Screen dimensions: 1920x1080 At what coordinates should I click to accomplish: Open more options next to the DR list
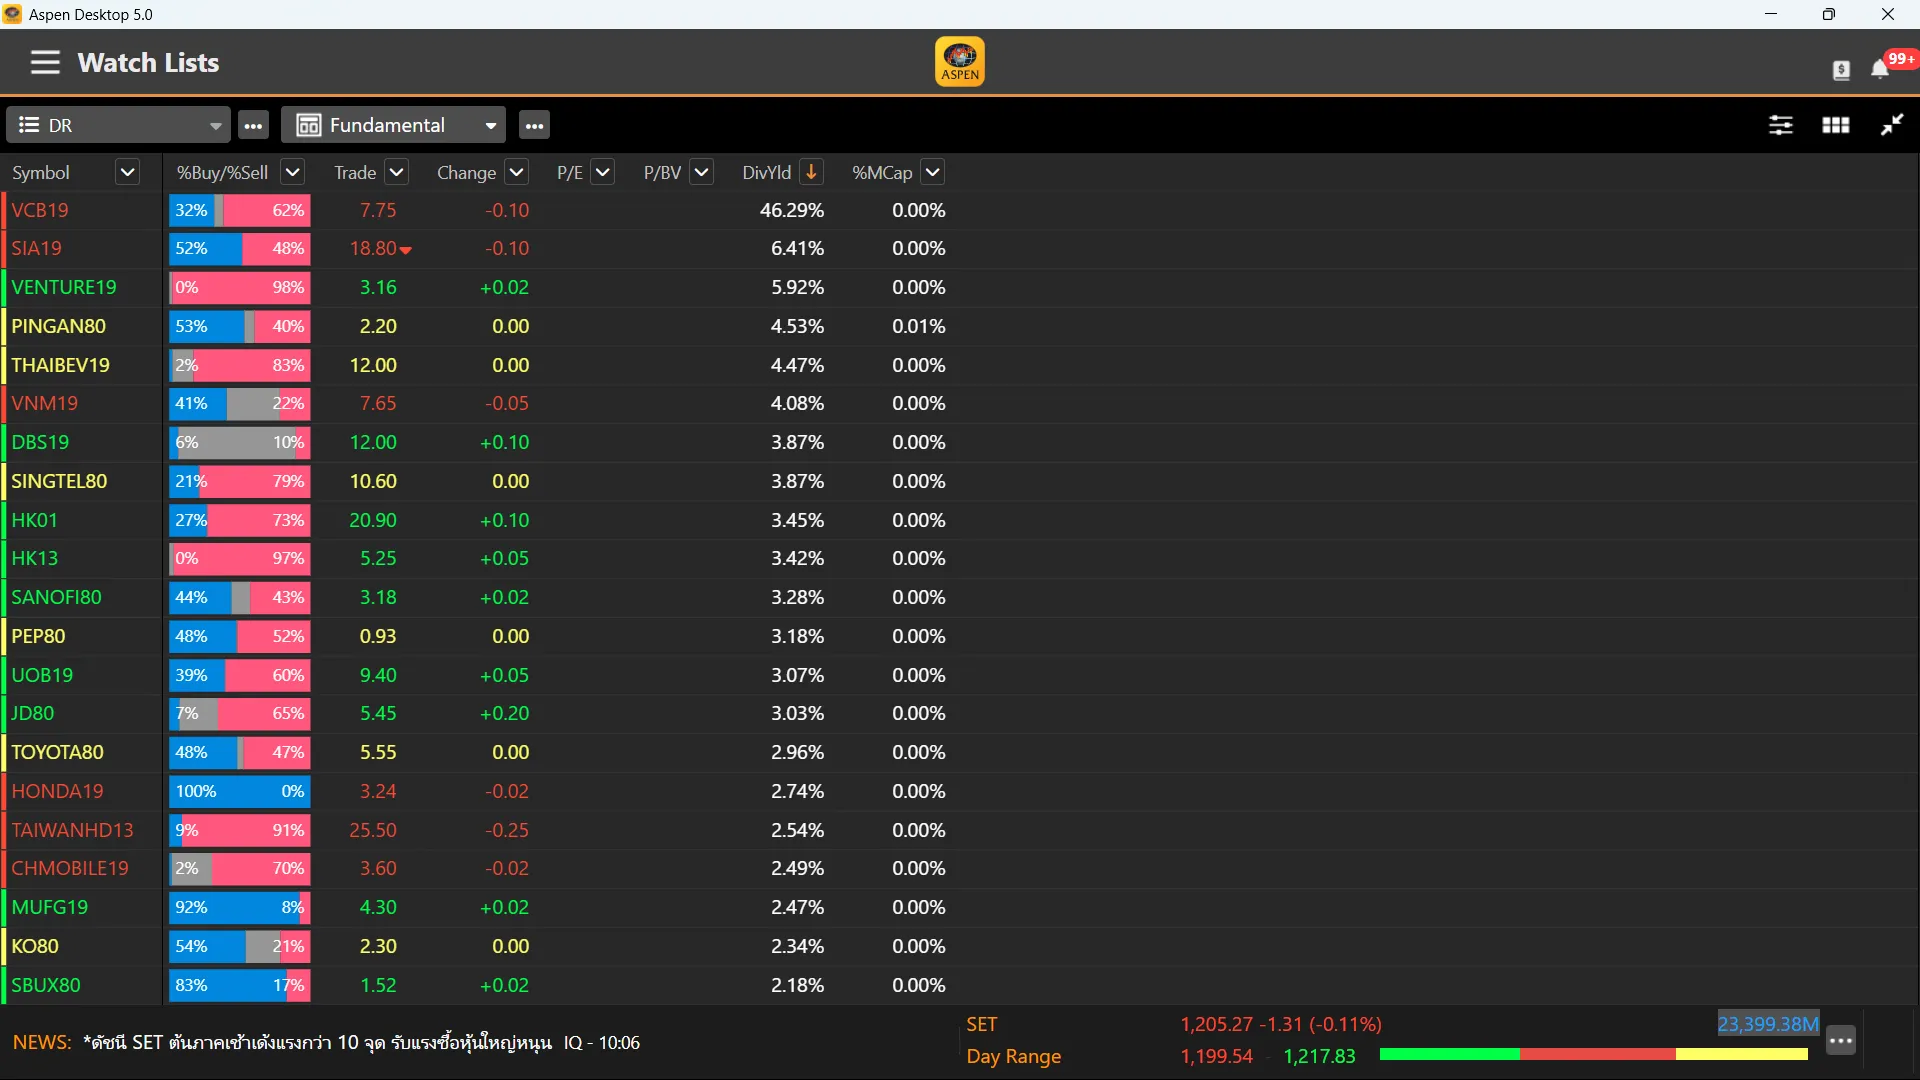pos(253,125)
